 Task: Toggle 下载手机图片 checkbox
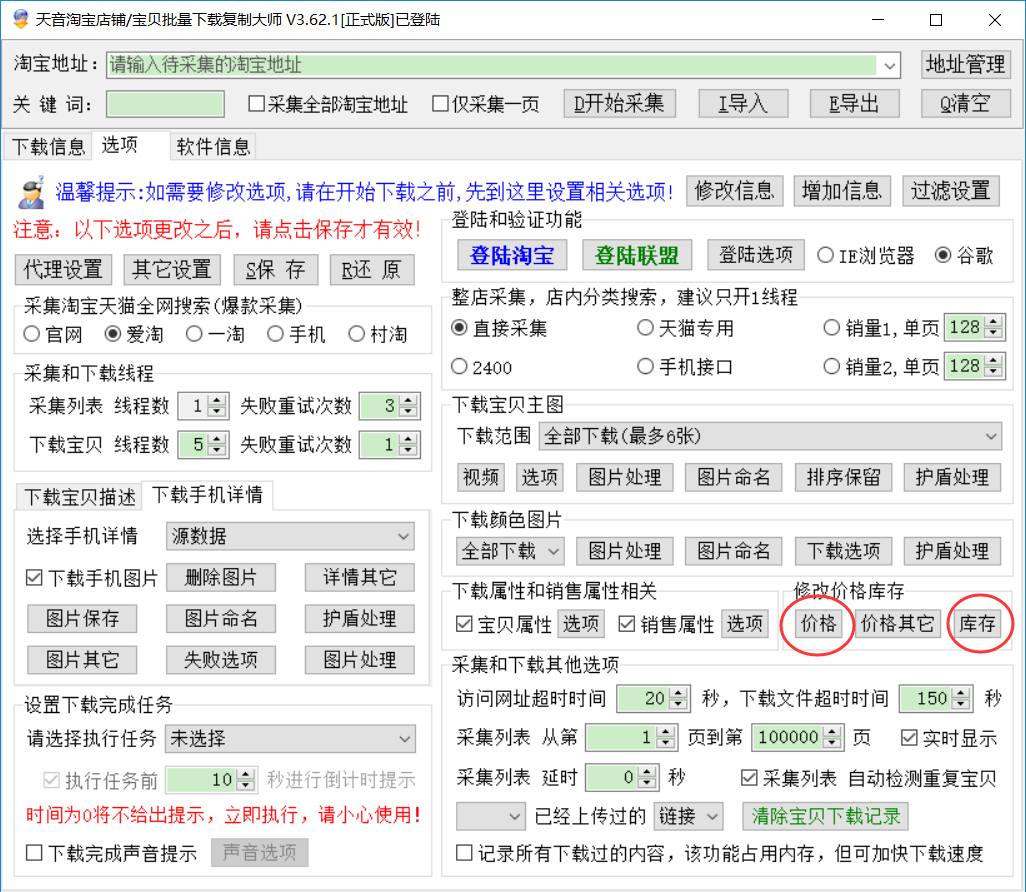pos(34,578)
